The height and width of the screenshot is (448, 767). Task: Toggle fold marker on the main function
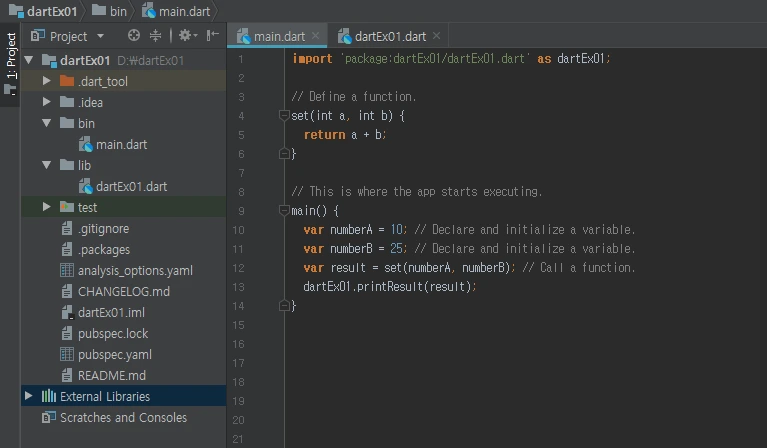(284, 211)
